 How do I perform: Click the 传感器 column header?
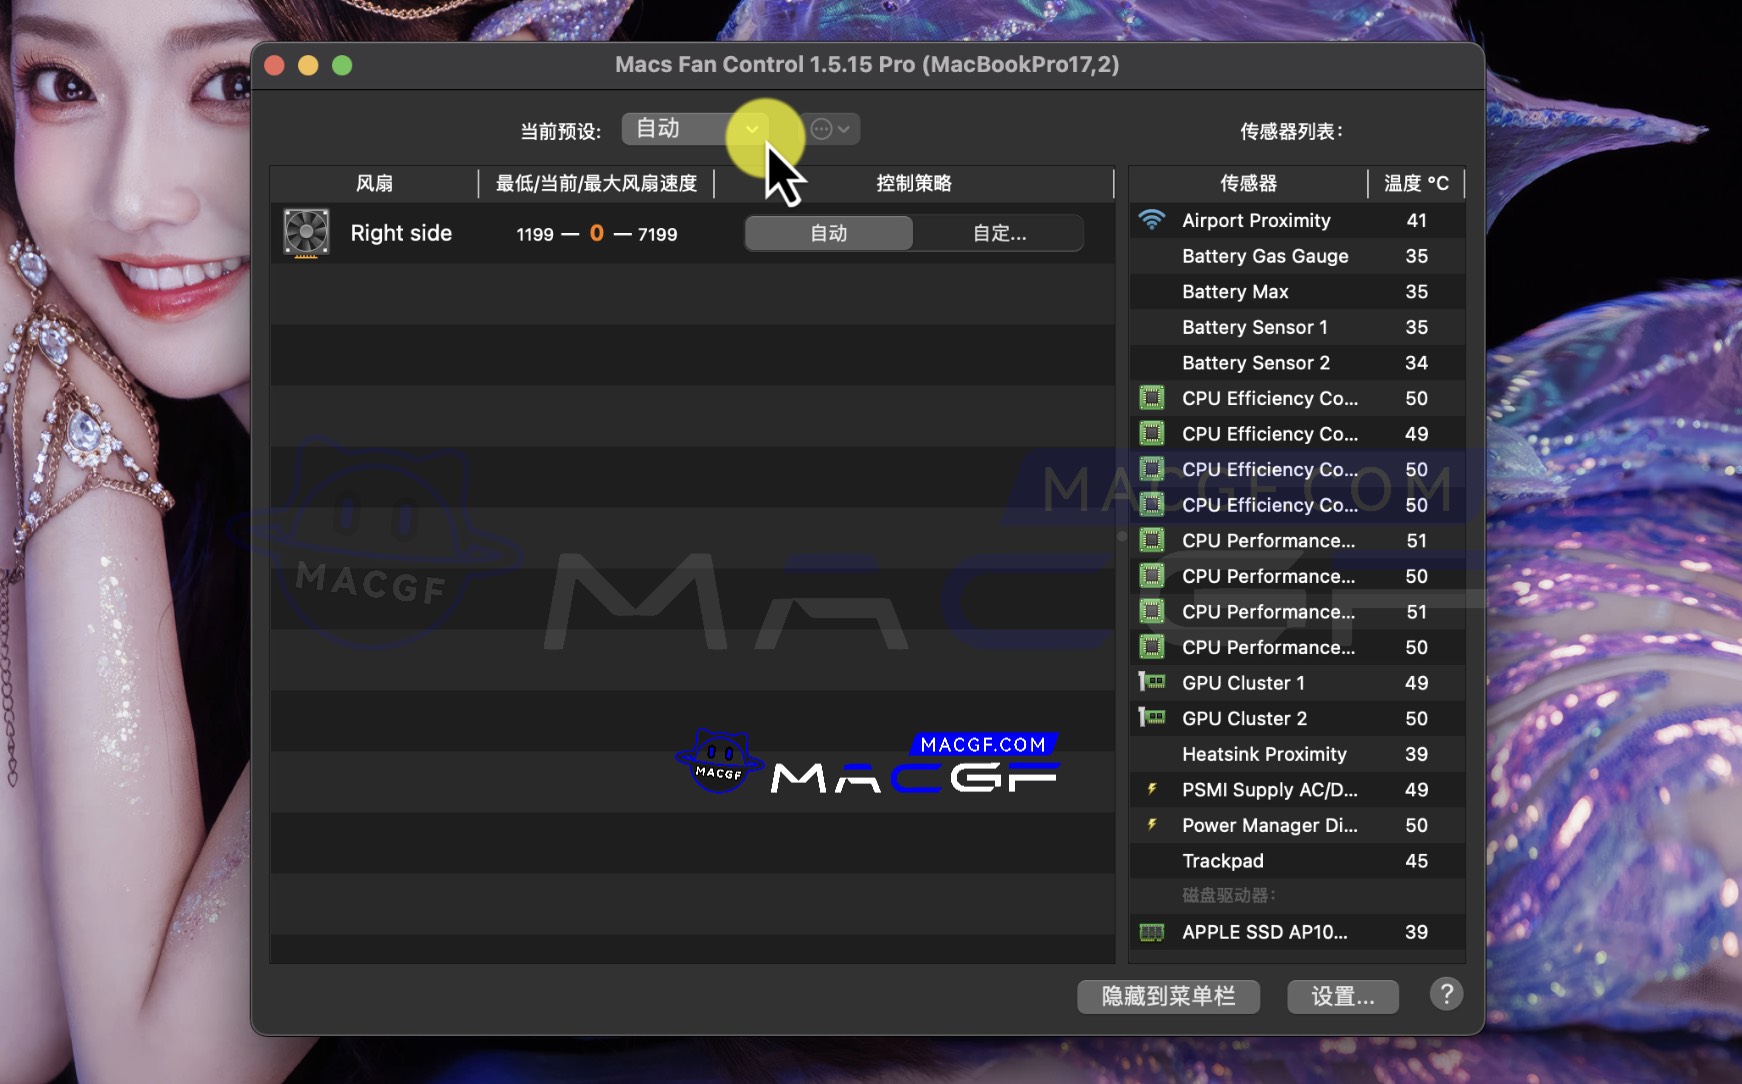[x=1247, y=183]
